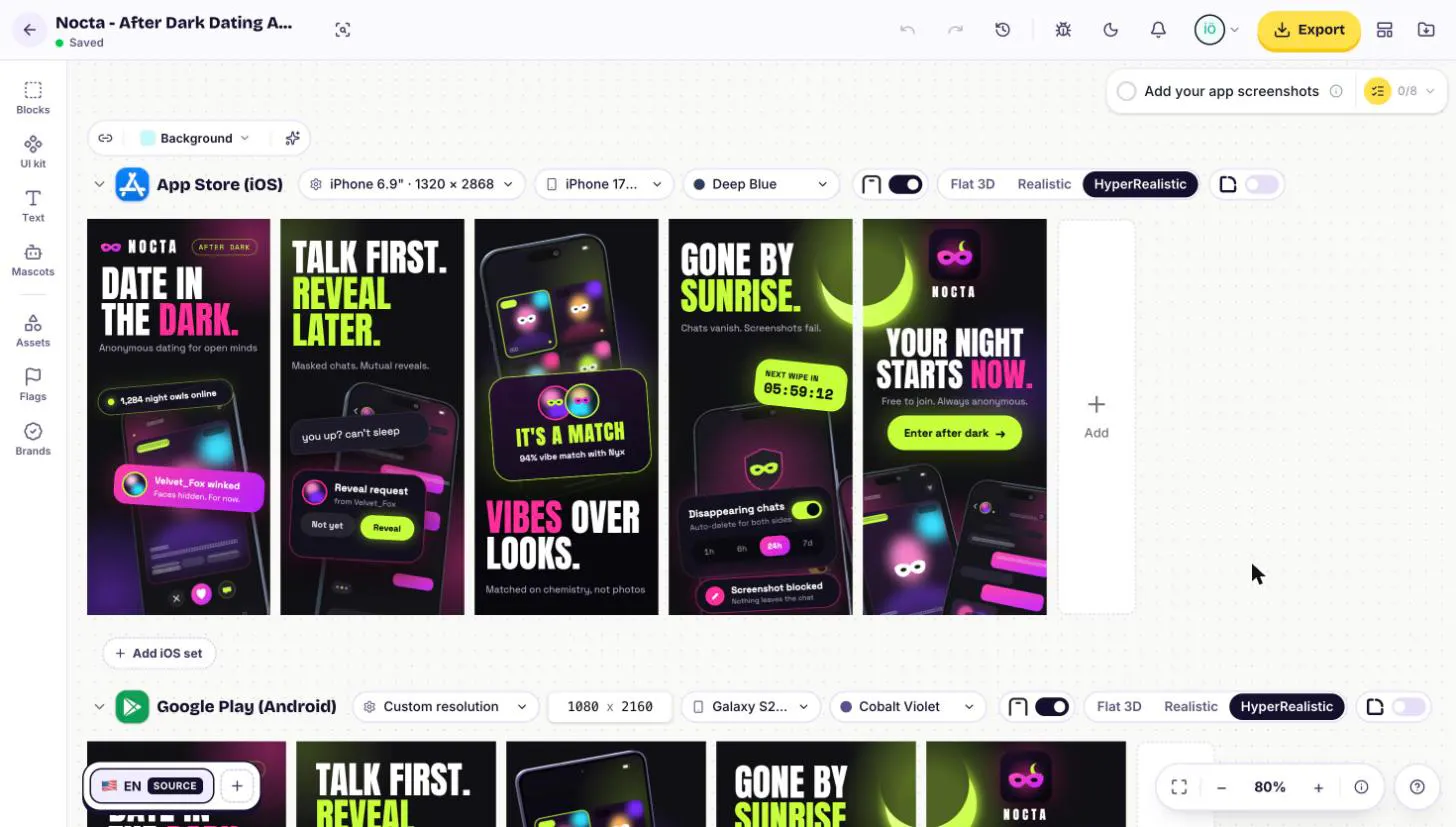The width and height of the screenshot is (1456, 827).
Task: Open the Brands panel
Action: 33,439
